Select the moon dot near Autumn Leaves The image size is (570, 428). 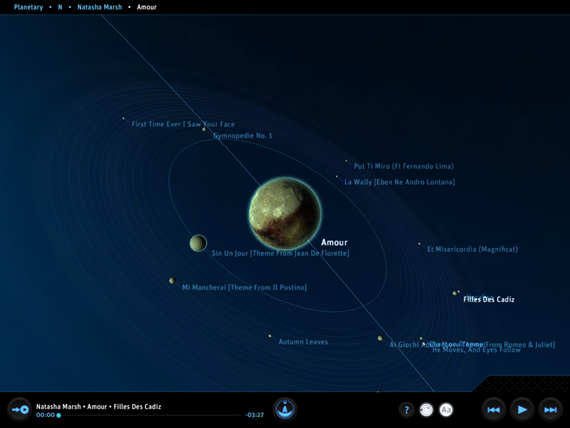270,336
